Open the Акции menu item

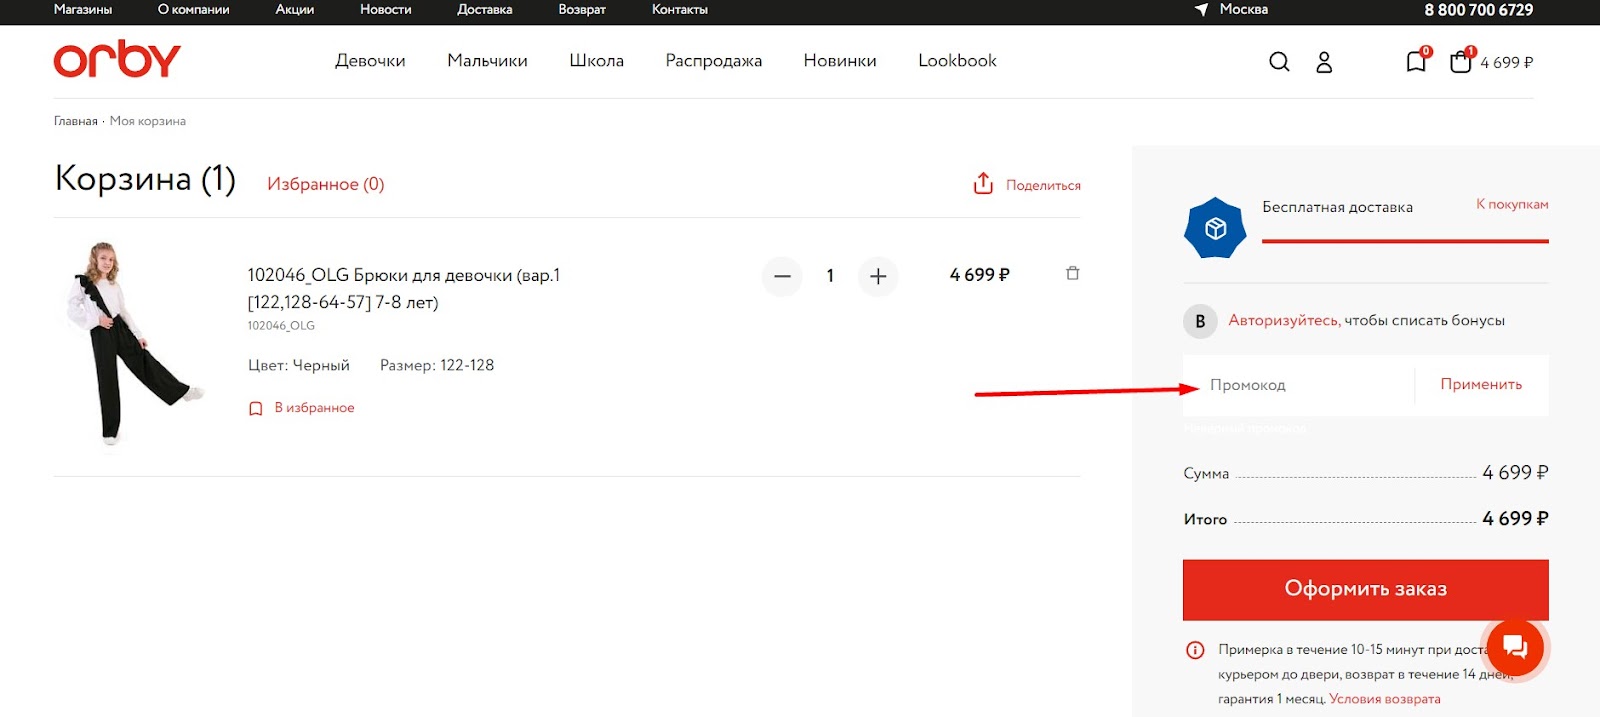[295, 9]
